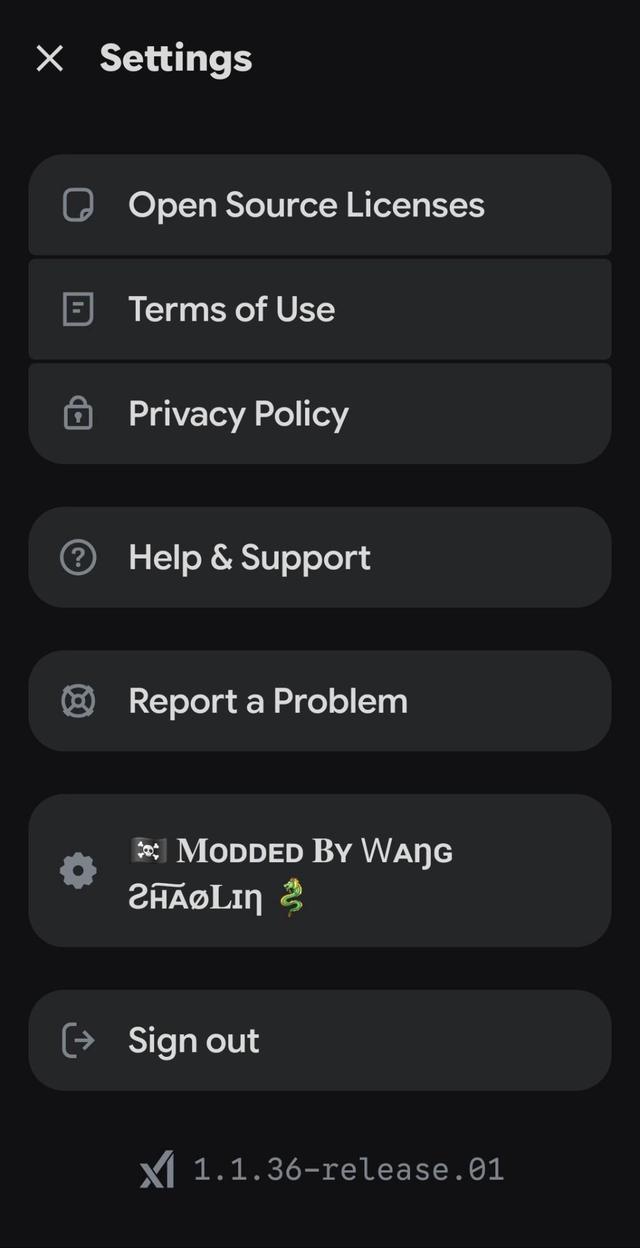Image resolution: width=640 pixels, height=1248 pixels.
Task: Tap the Privacy Policy lock icon
Action: pyautogui.click(x=78, y=413)
